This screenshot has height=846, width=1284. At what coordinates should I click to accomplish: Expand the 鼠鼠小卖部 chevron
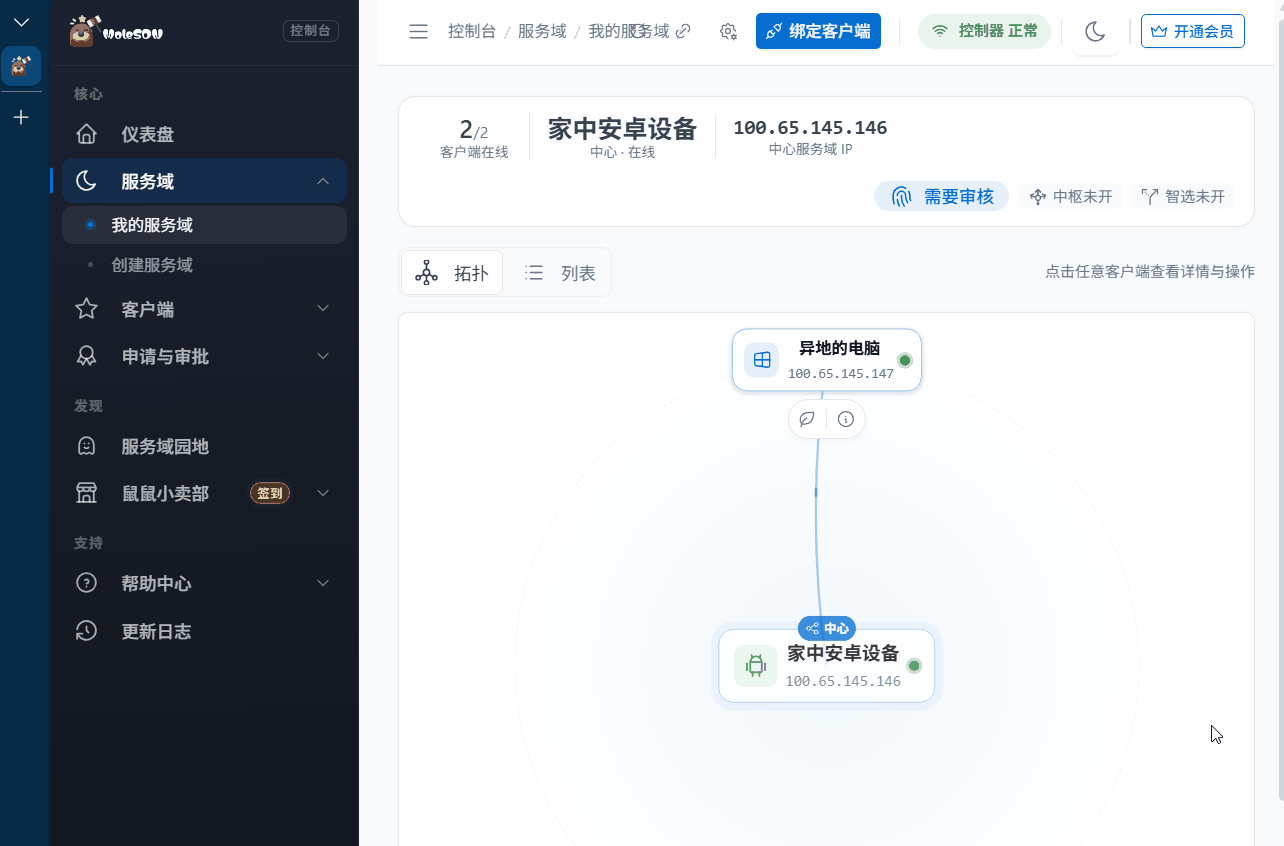point(322,493)
